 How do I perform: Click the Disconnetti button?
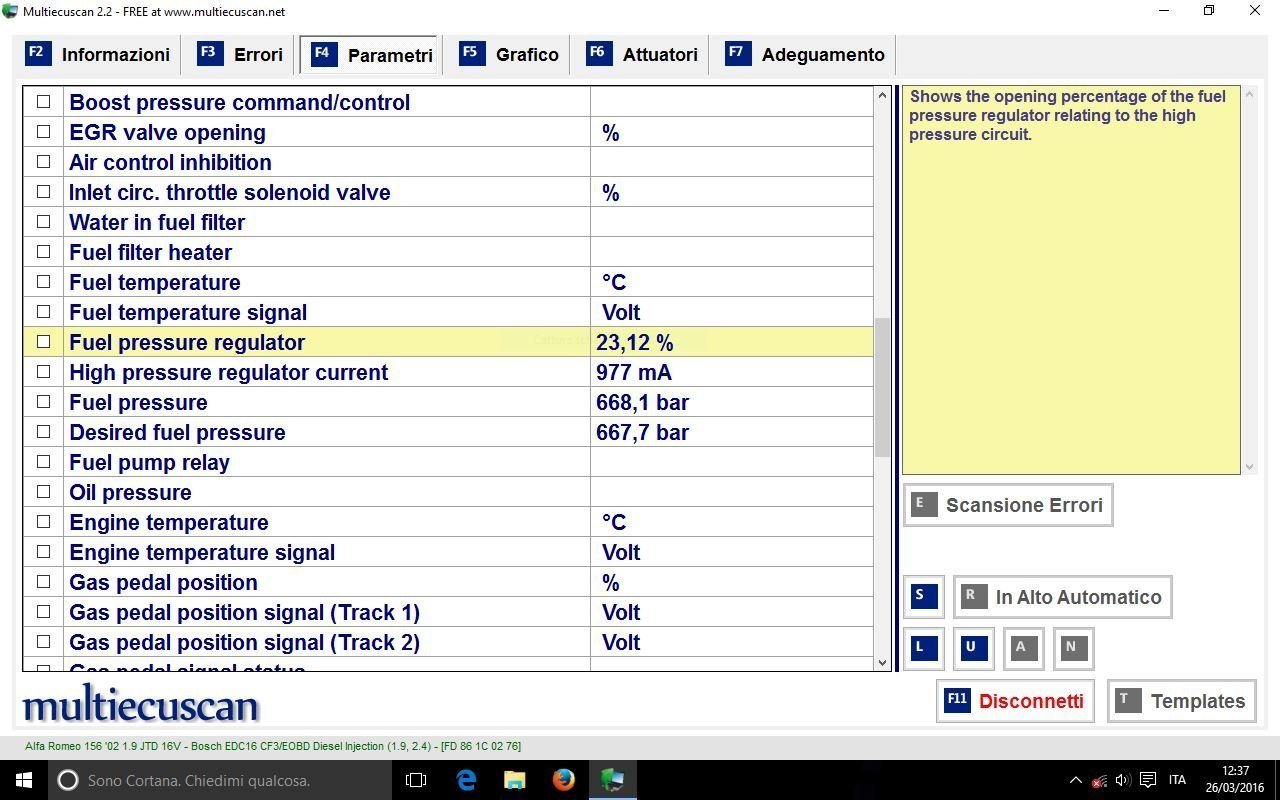pyautogui.click(x=1015, y=701)
